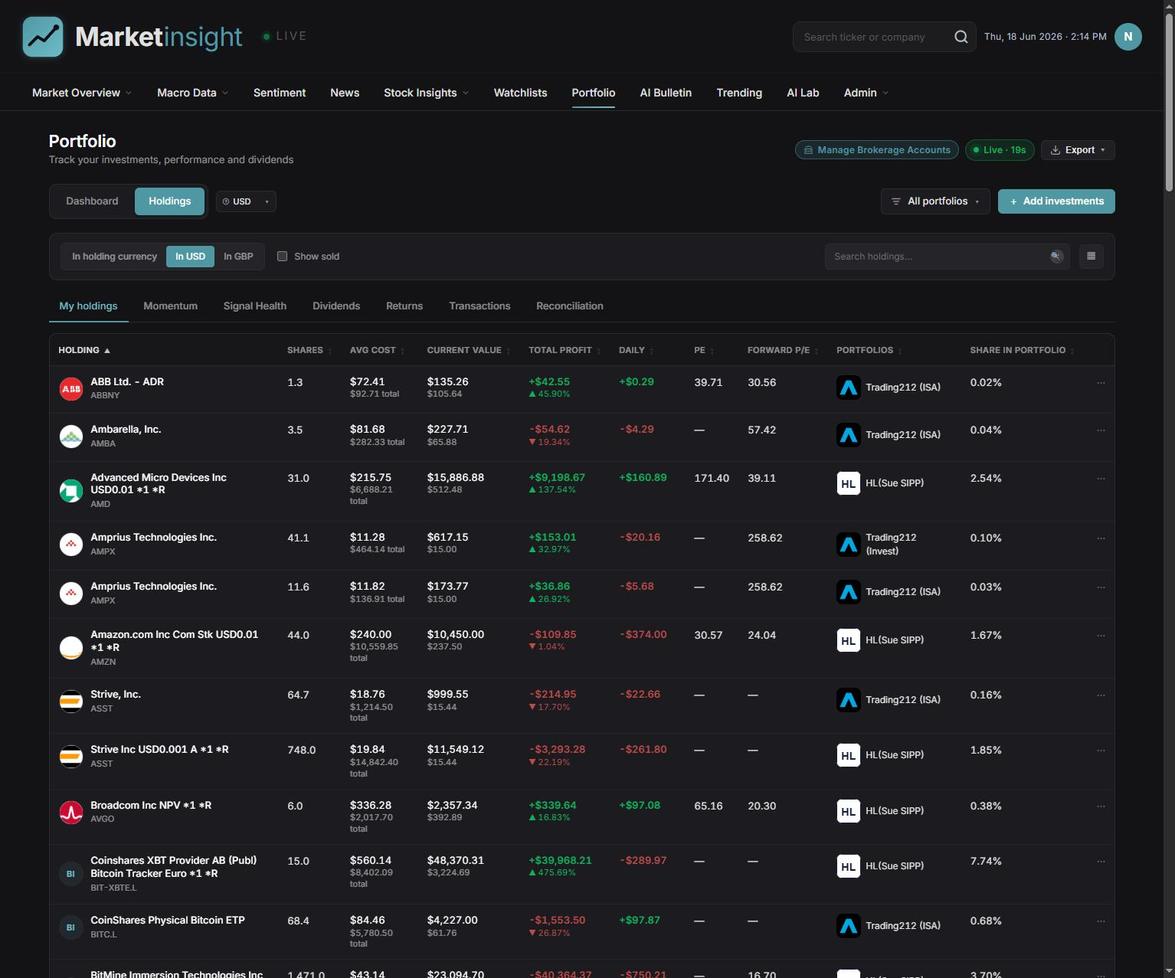Click the Coinshares XBT Provider BI icon
The image size is (1175, 978).
click(71, 873)
